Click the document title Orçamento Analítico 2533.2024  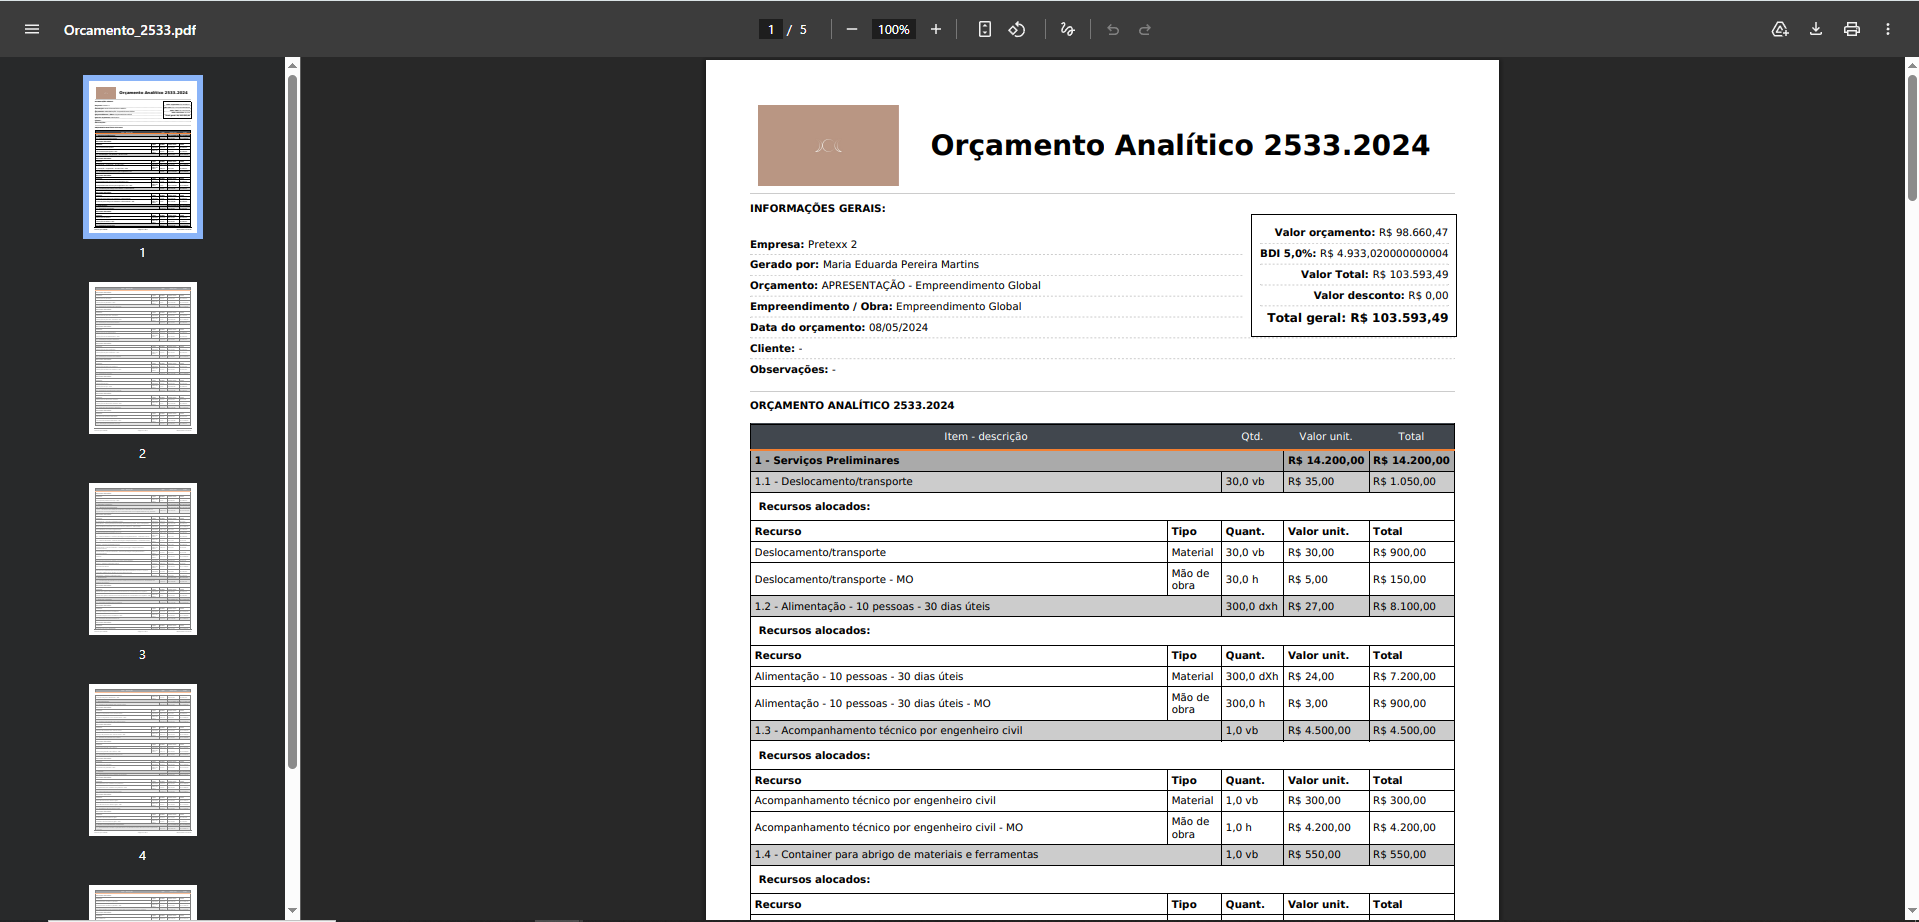click(x=1180, y=146)
